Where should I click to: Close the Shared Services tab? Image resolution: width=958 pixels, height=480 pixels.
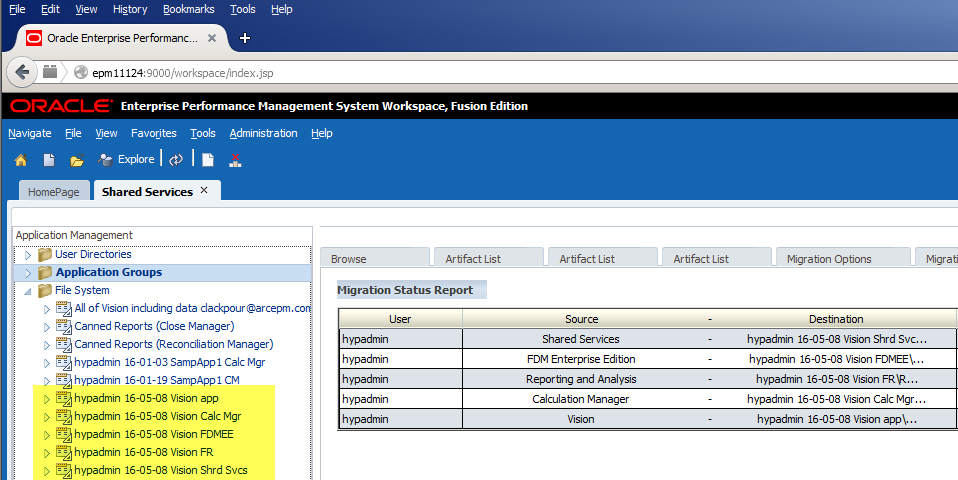point(204,191)
